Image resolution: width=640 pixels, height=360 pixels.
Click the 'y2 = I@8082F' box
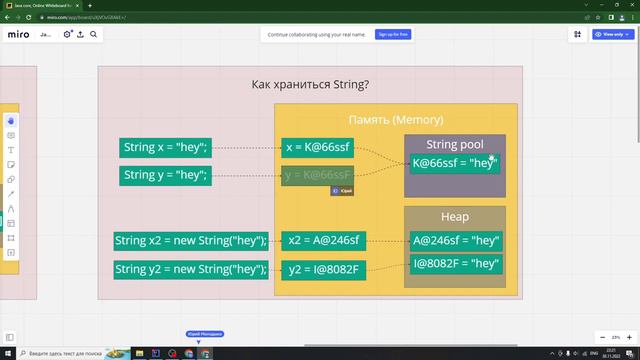click(x=324, y=270)
